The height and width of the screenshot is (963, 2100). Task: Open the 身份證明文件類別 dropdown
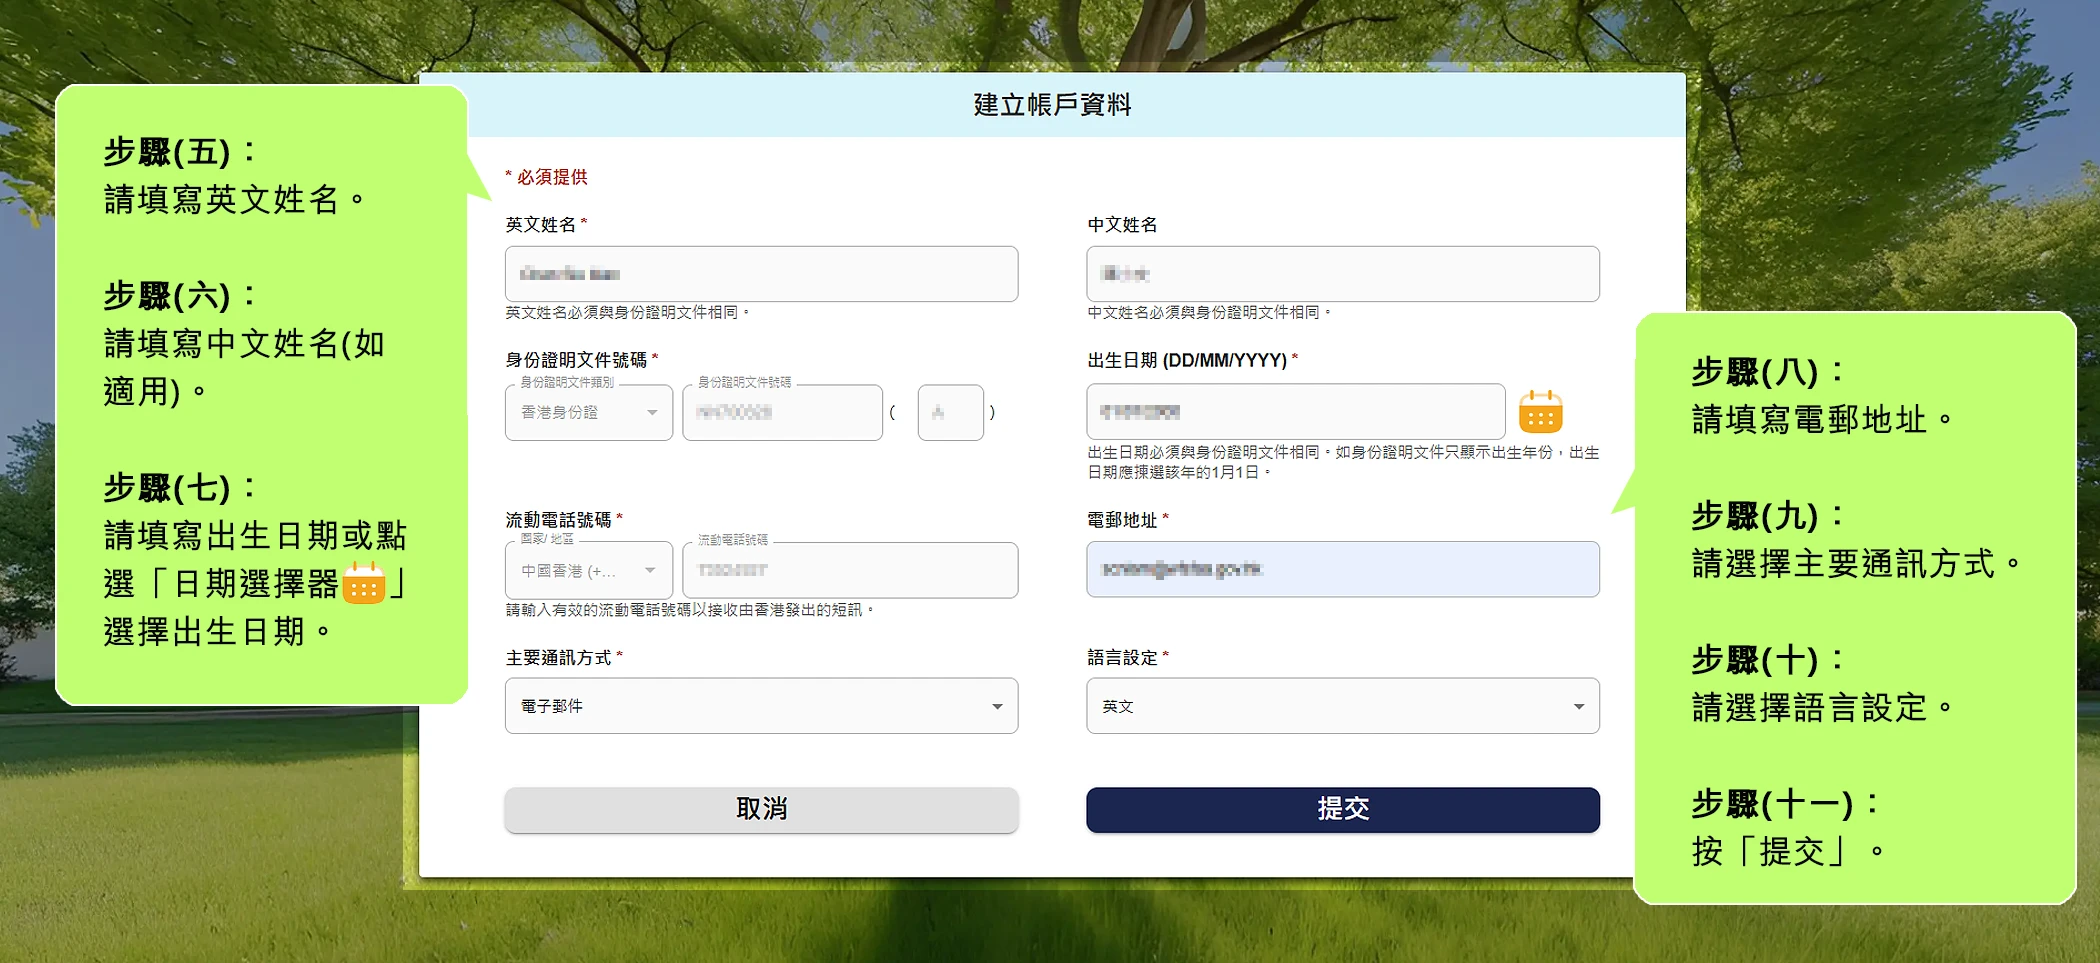click(589, 412)
